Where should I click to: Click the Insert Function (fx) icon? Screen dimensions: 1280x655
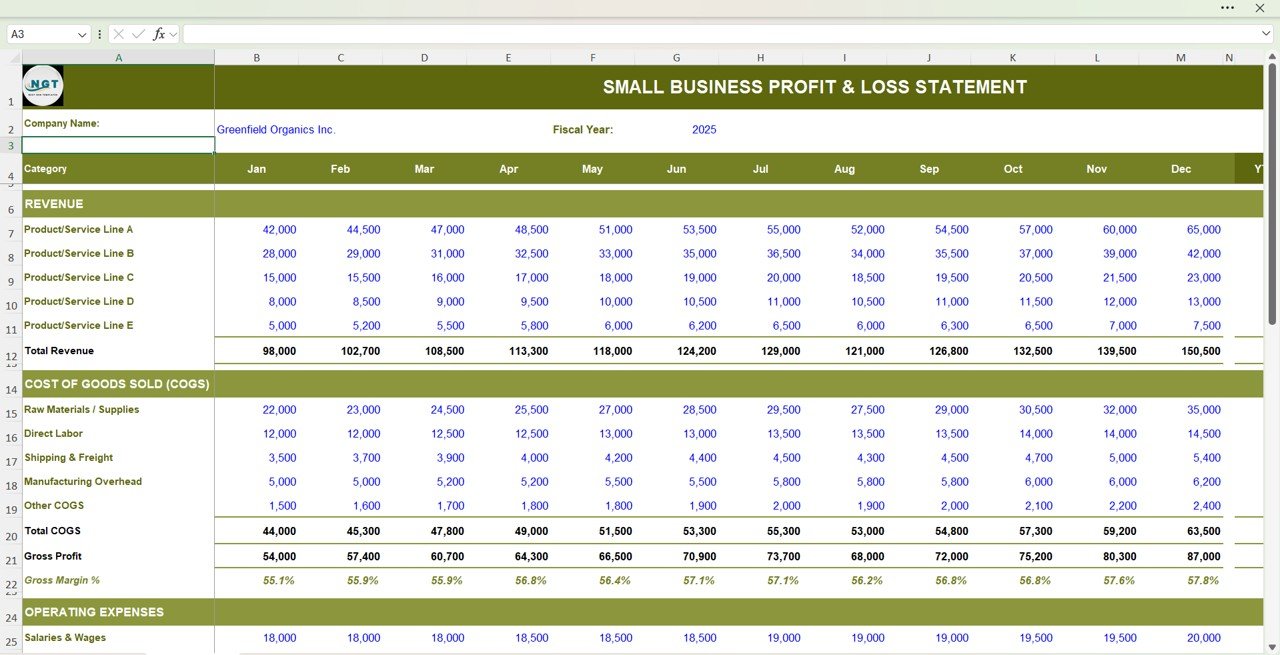pos(158,33)
